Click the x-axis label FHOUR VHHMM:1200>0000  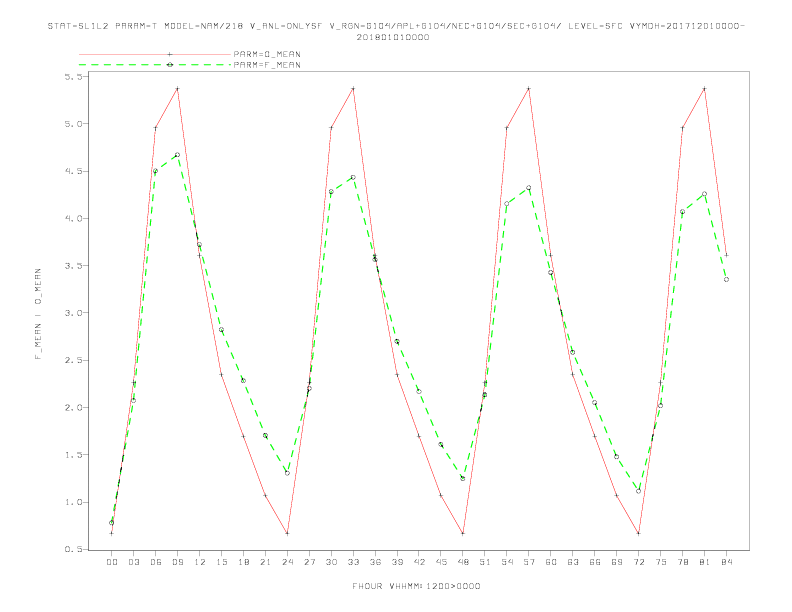(x=416, y=586)
